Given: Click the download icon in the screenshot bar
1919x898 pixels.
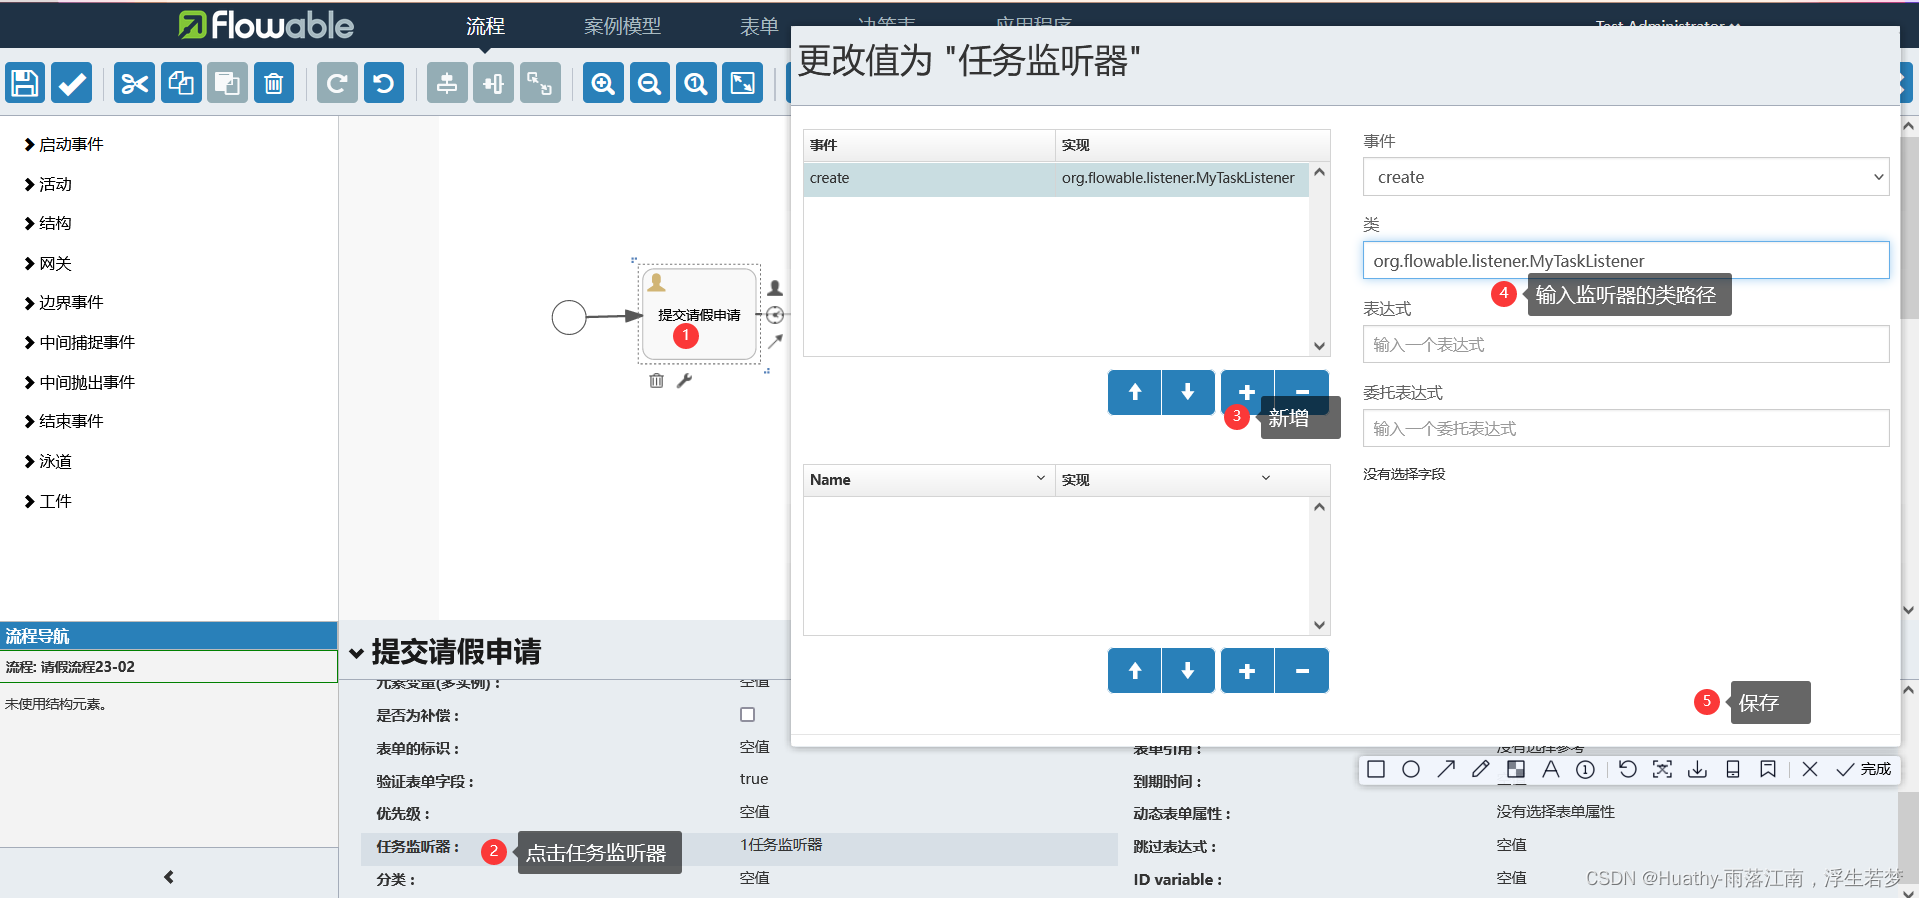Looking at the screenshot, I should coord(1698,769).
